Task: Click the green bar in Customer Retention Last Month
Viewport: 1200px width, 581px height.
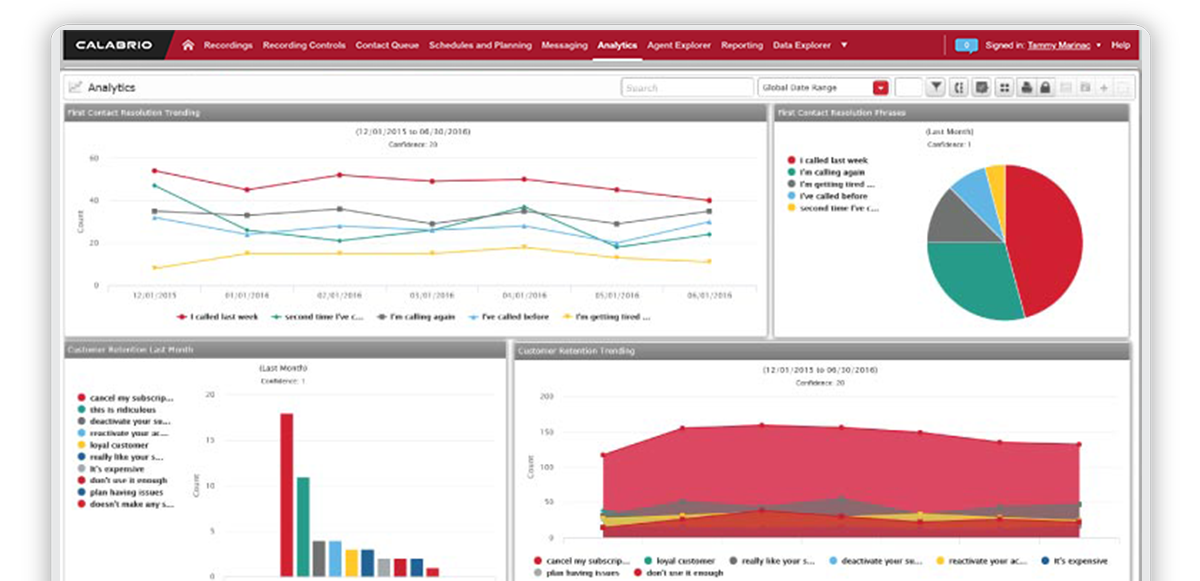Action: [x=303, y=526]
